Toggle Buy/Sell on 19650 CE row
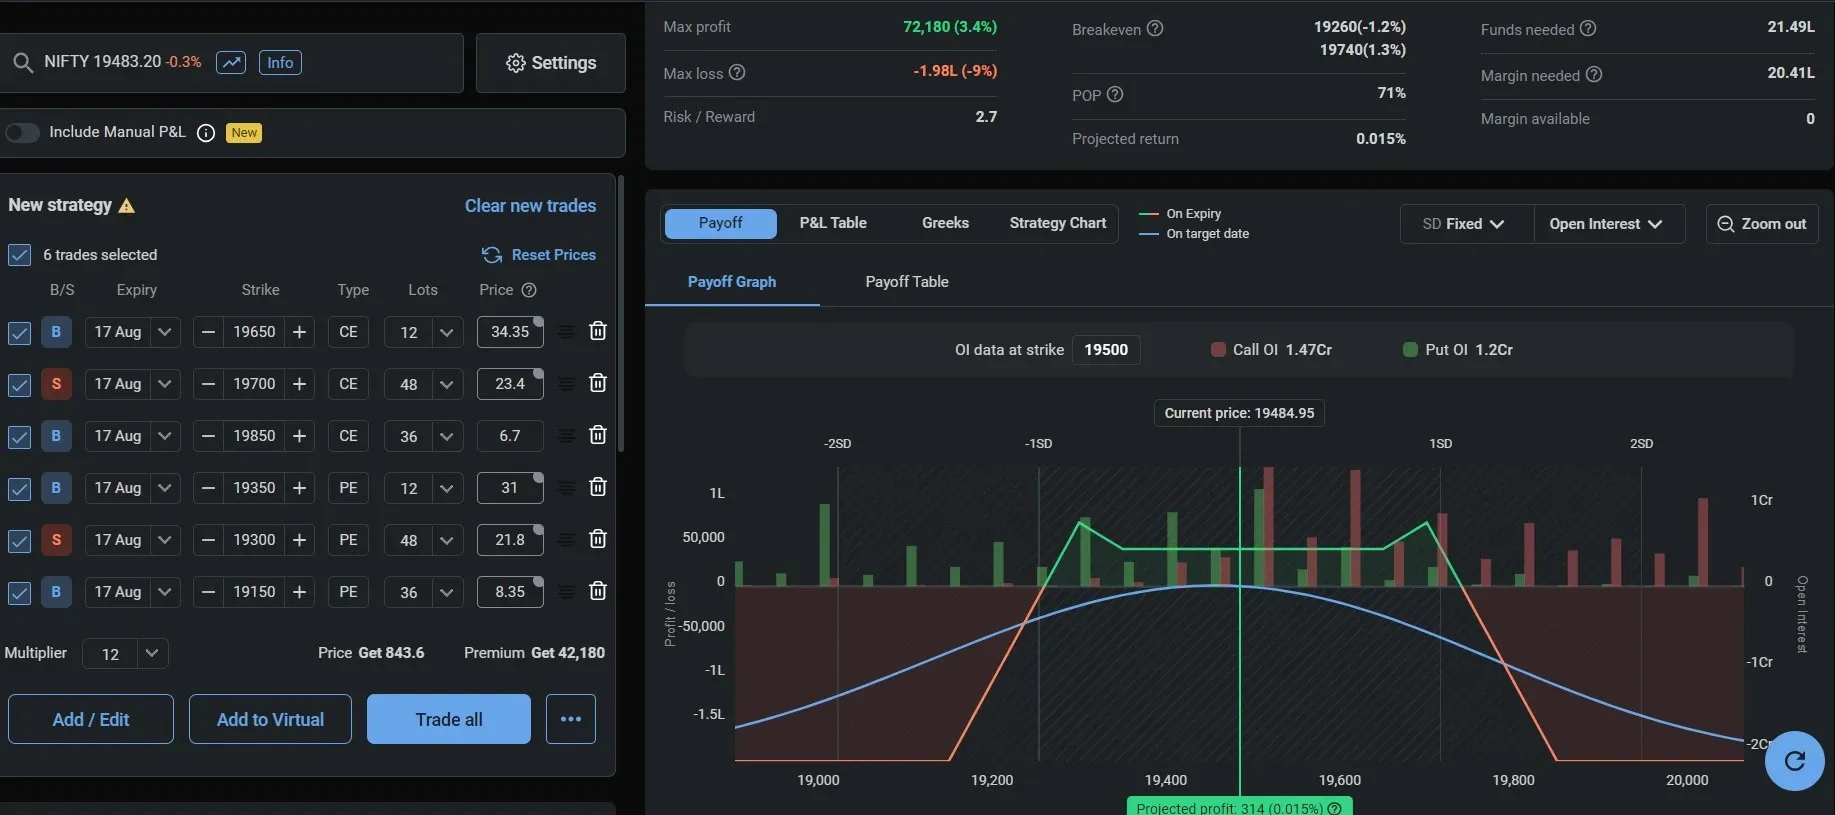 56,332
